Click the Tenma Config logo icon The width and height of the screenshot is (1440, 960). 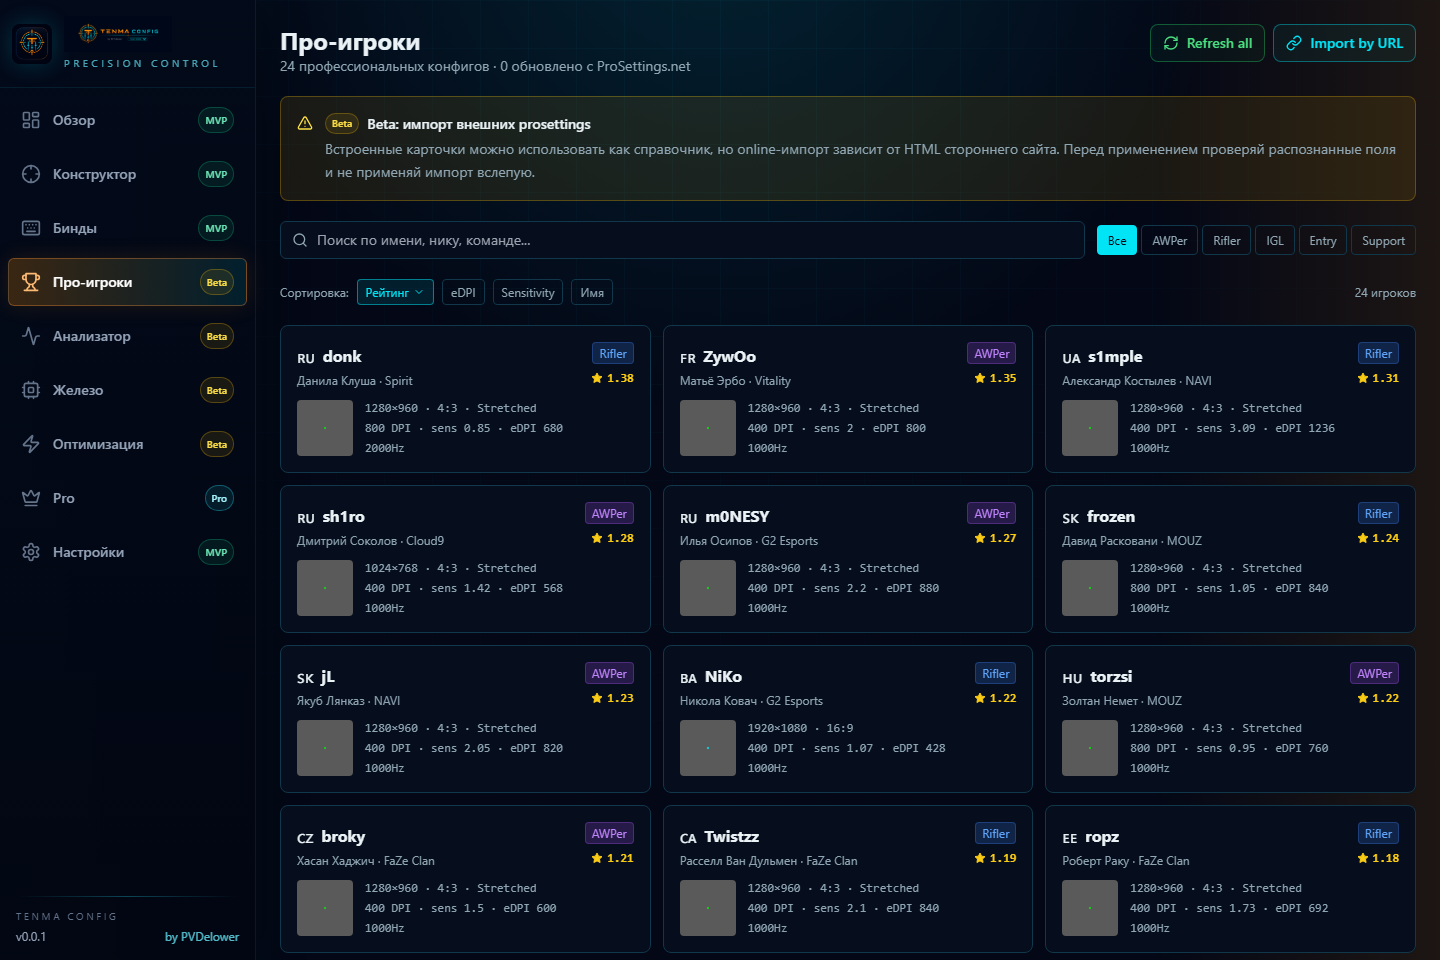coord(32,43)
